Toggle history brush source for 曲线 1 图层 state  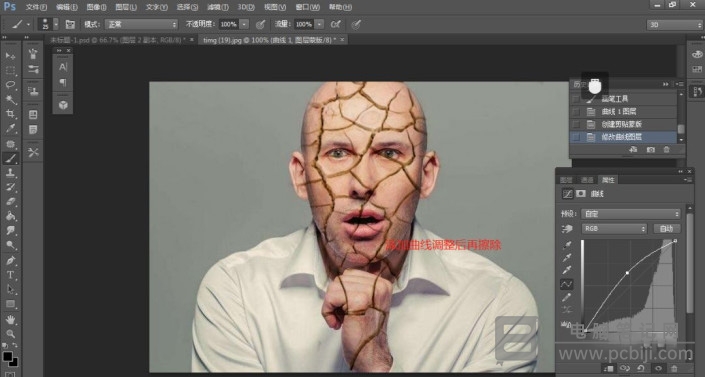tap(576, 112)
